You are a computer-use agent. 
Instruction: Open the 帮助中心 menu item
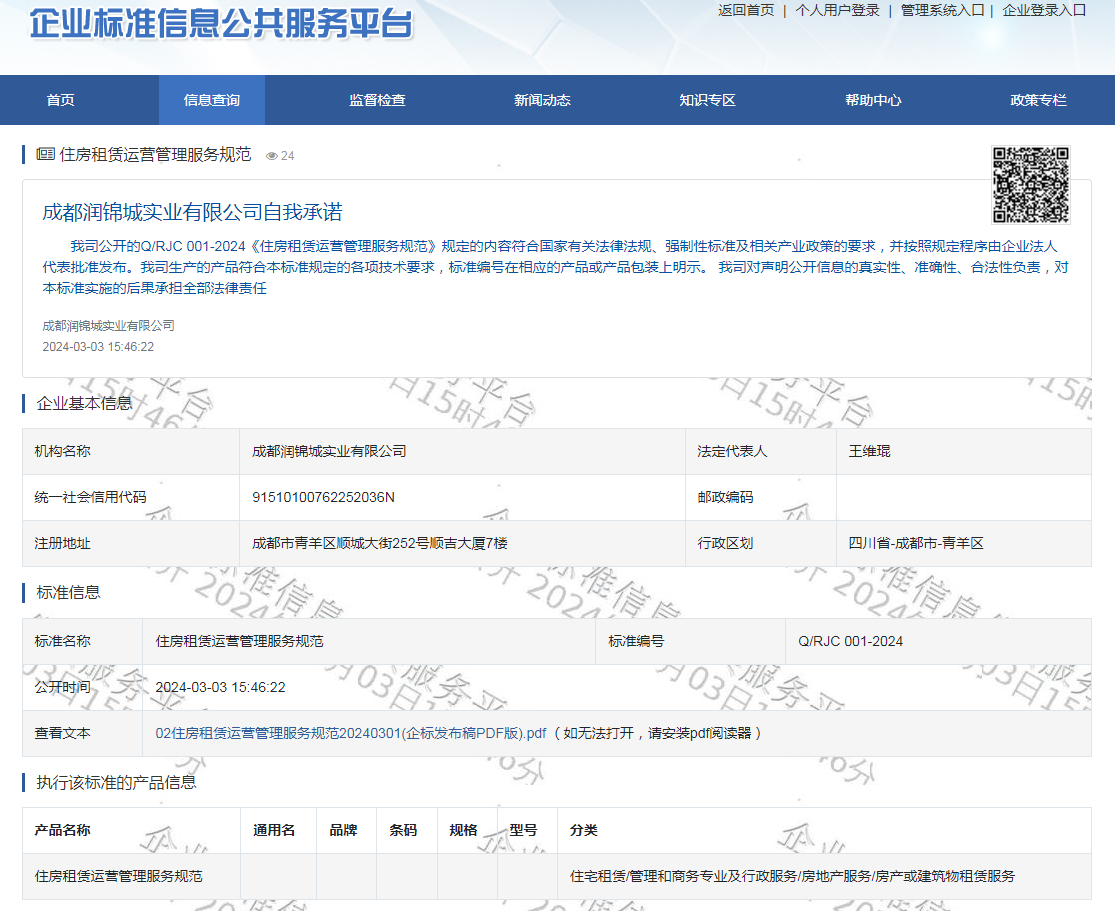[x=873, y=100]
